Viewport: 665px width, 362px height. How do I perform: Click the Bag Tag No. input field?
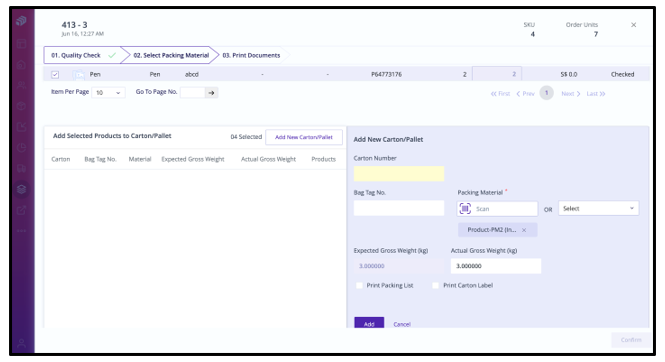tap(399, 208)
